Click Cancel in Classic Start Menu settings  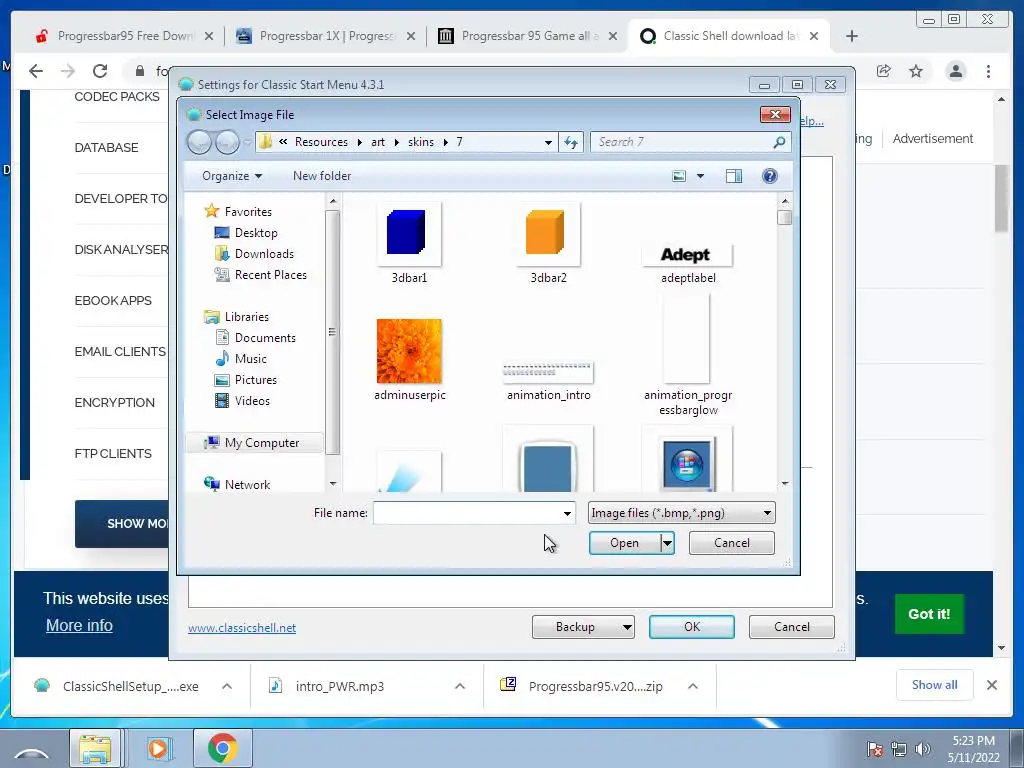792,627
